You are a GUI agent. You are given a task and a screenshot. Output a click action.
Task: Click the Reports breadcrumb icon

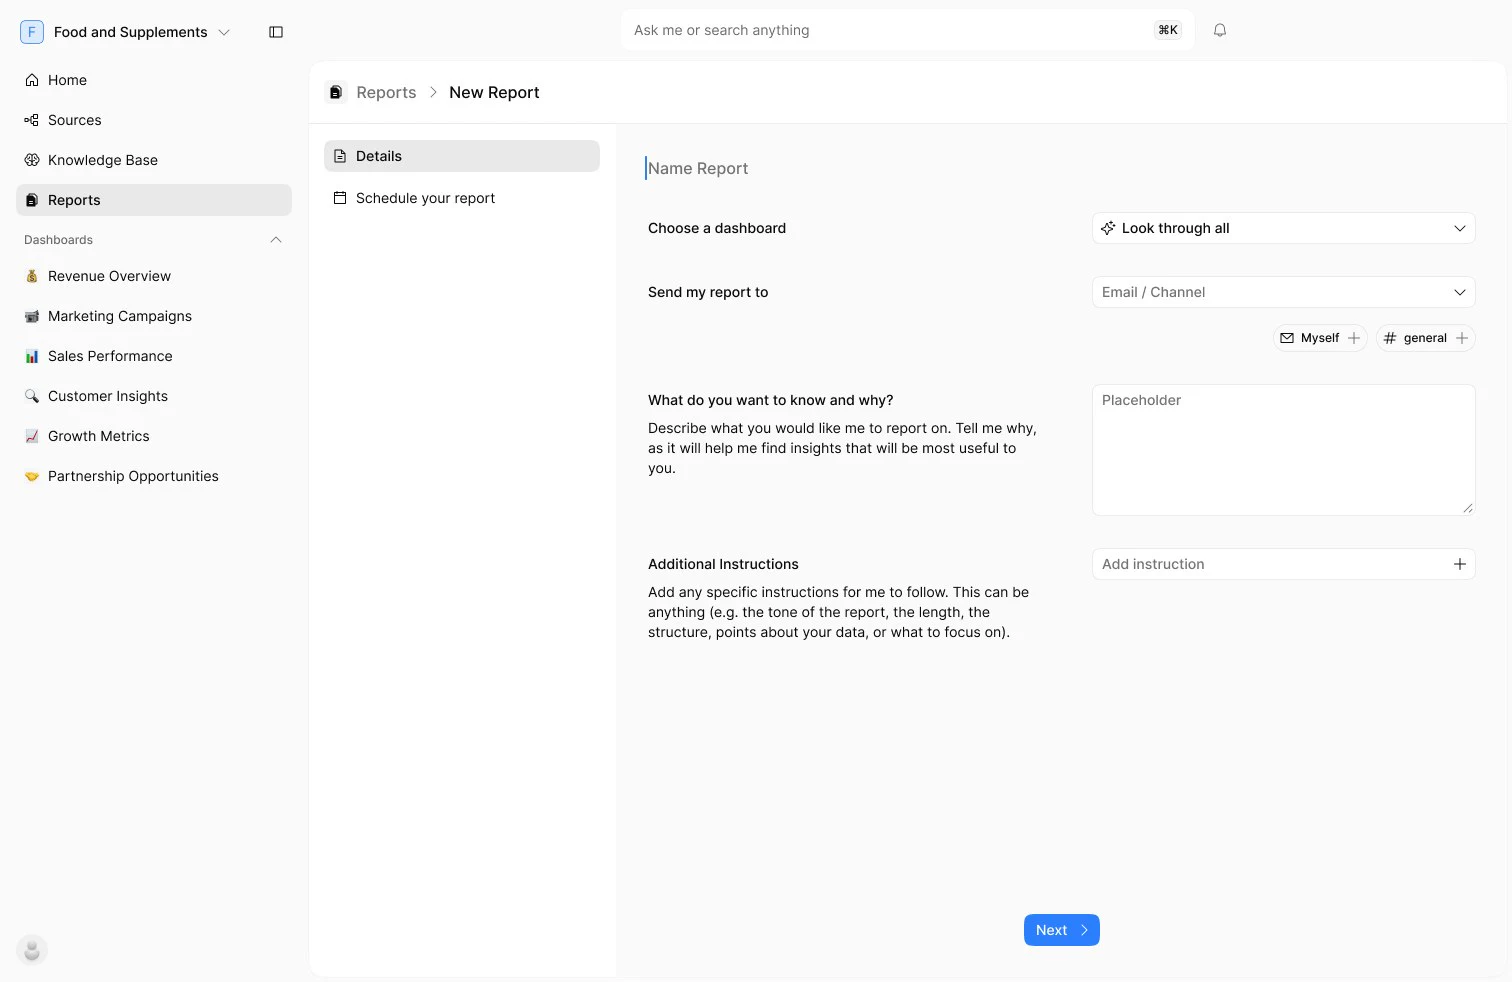[336, 92]
